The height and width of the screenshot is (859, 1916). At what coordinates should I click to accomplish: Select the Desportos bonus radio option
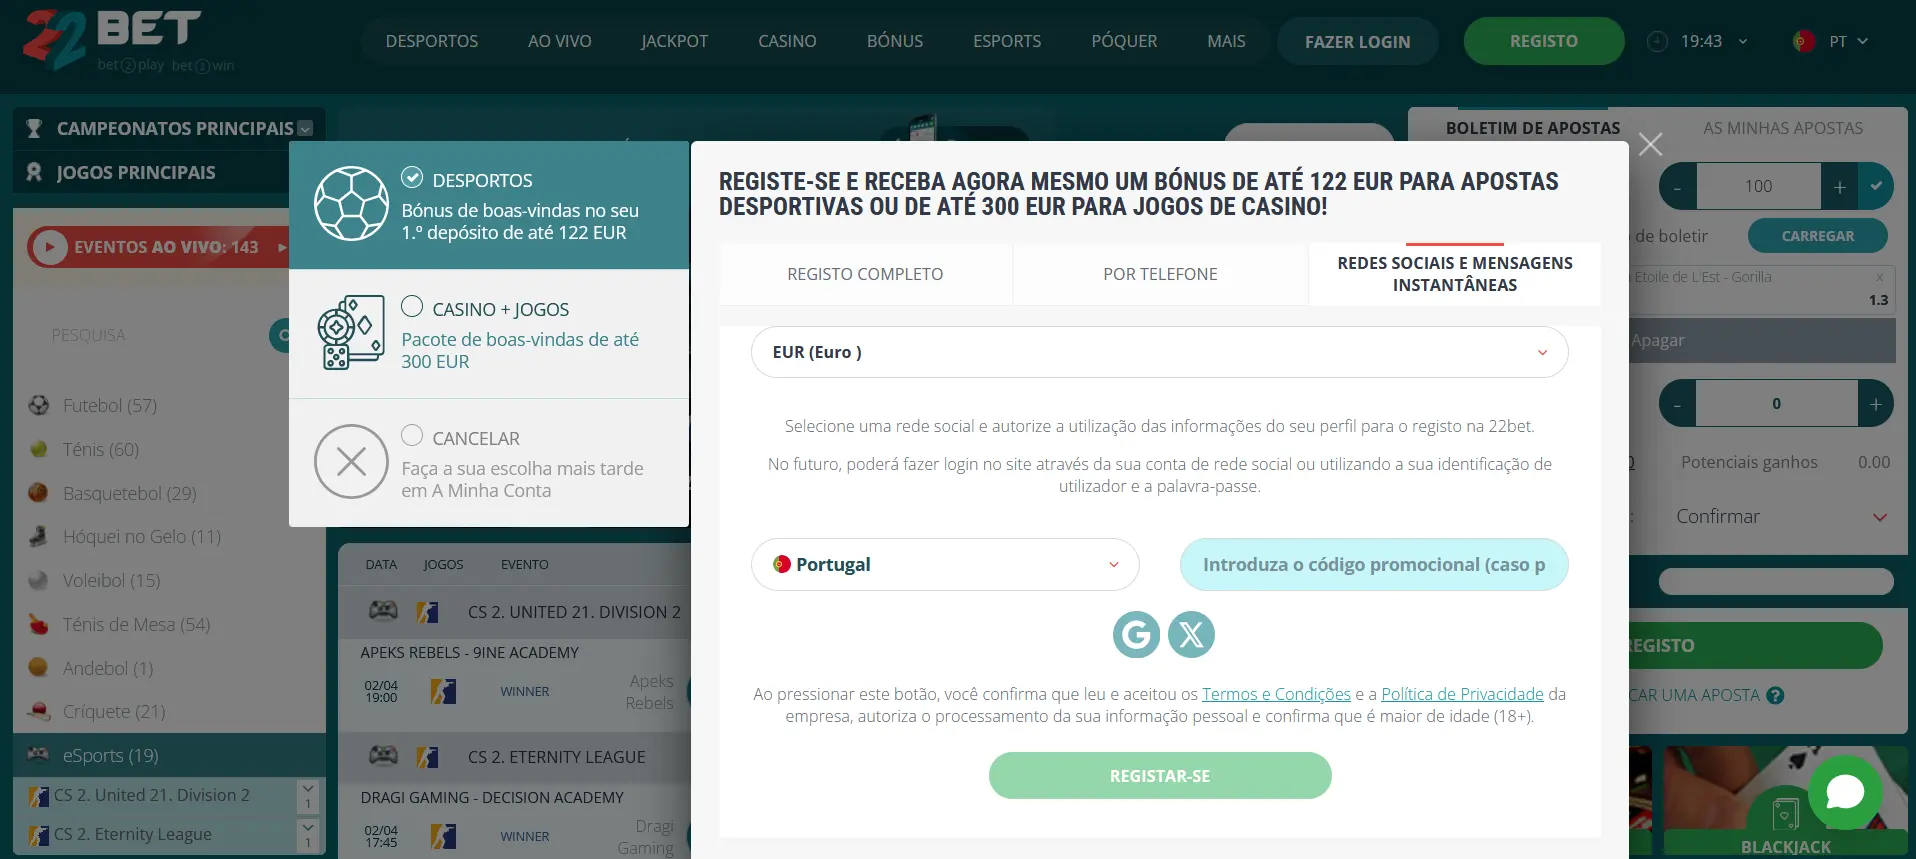point(412,178)
